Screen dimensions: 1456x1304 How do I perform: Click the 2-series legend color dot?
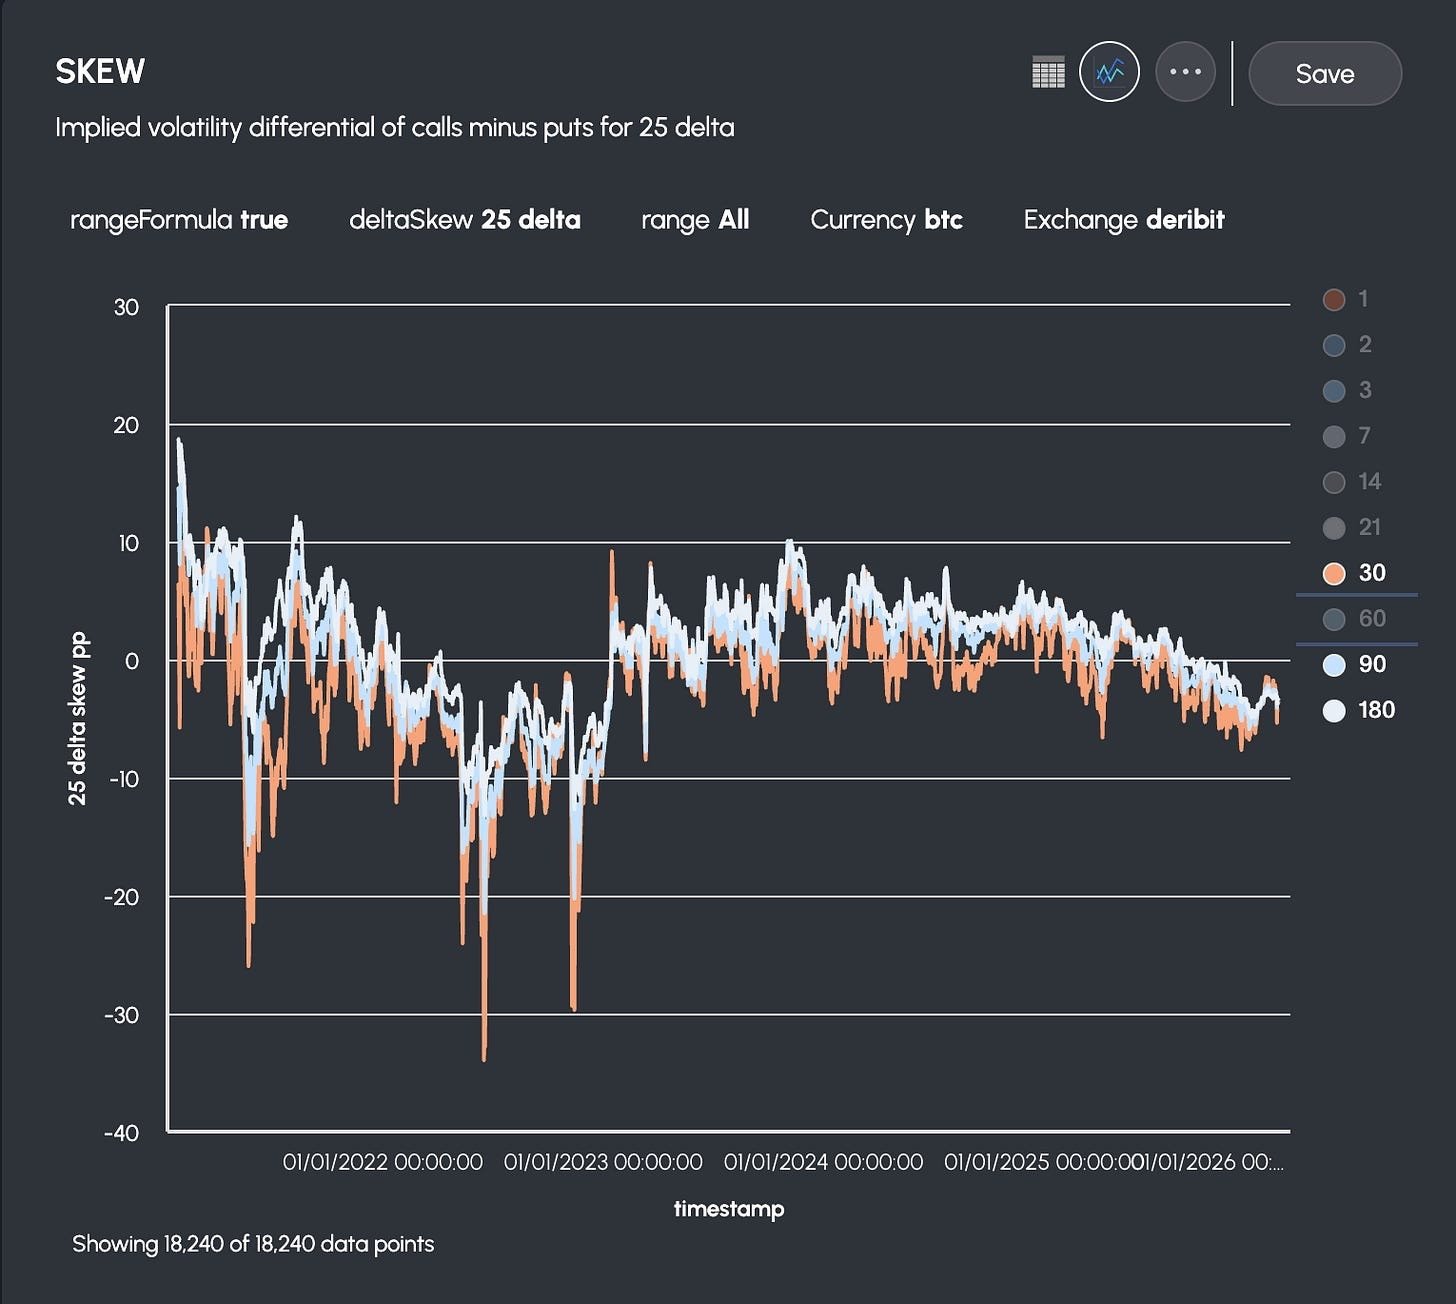click(1332, 344)
